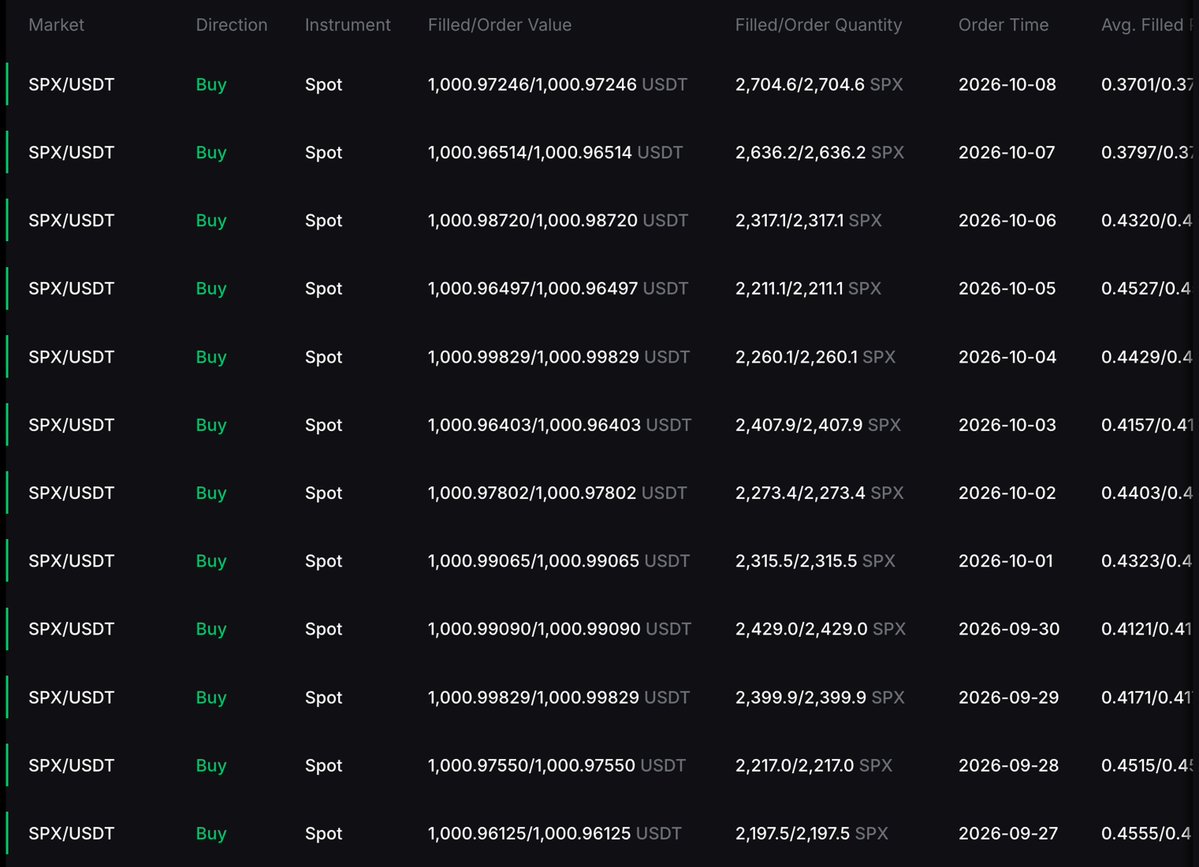Click order time 2026-10-02

pos(1007,493)
